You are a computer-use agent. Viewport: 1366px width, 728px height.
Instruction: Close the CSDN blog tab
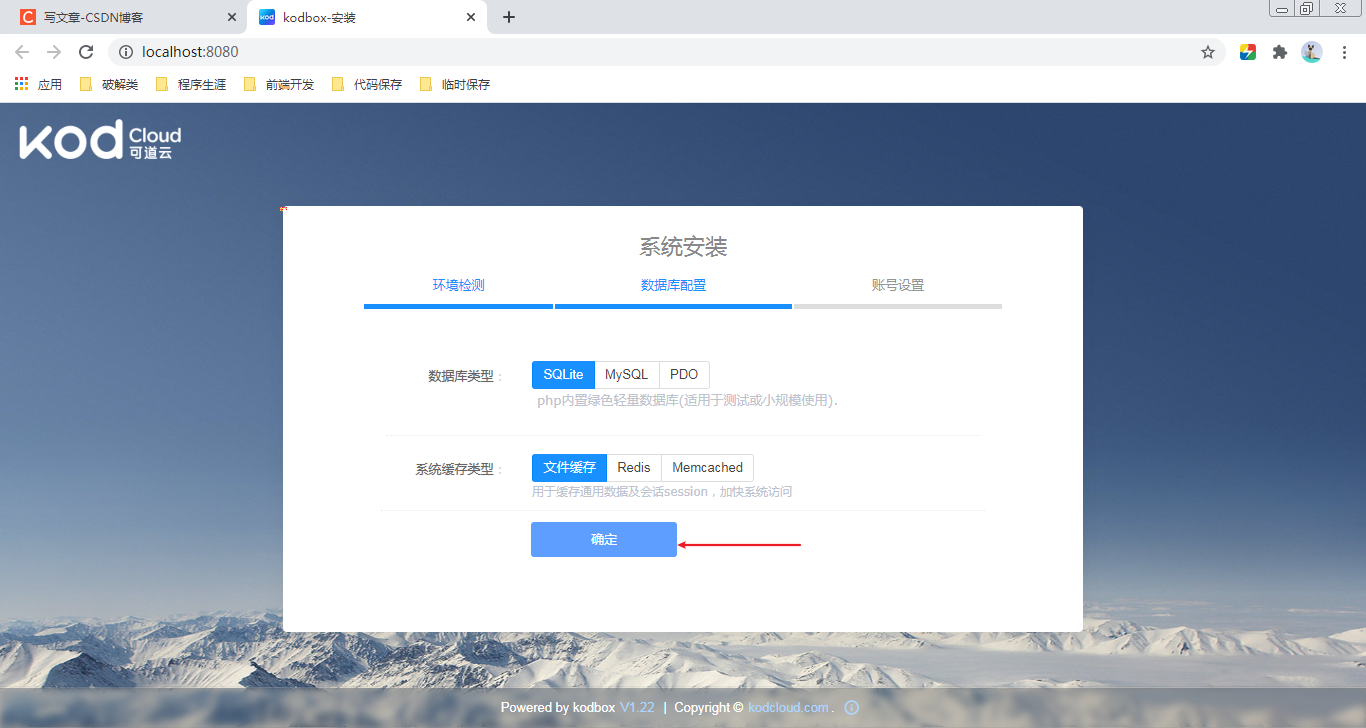coord(232,17)
